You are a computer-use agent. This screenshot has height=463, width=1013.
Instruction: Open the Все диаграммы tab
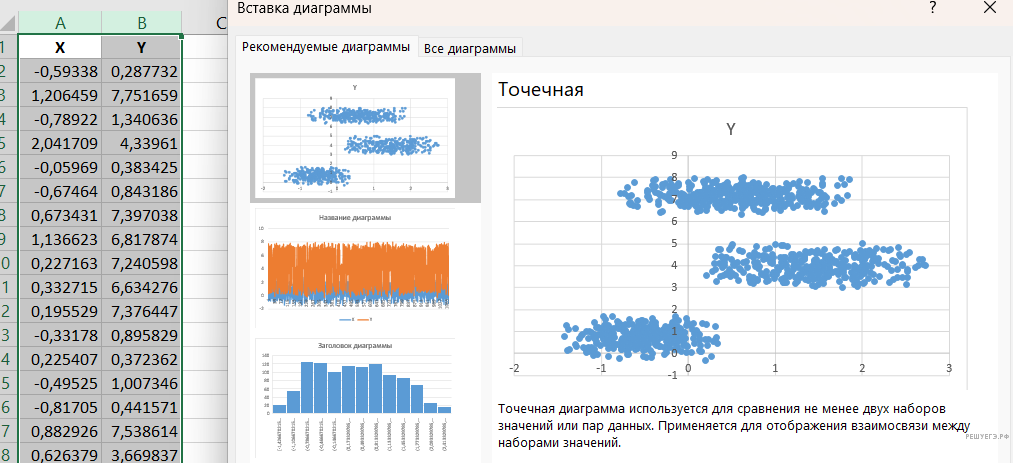coord(470,48)
